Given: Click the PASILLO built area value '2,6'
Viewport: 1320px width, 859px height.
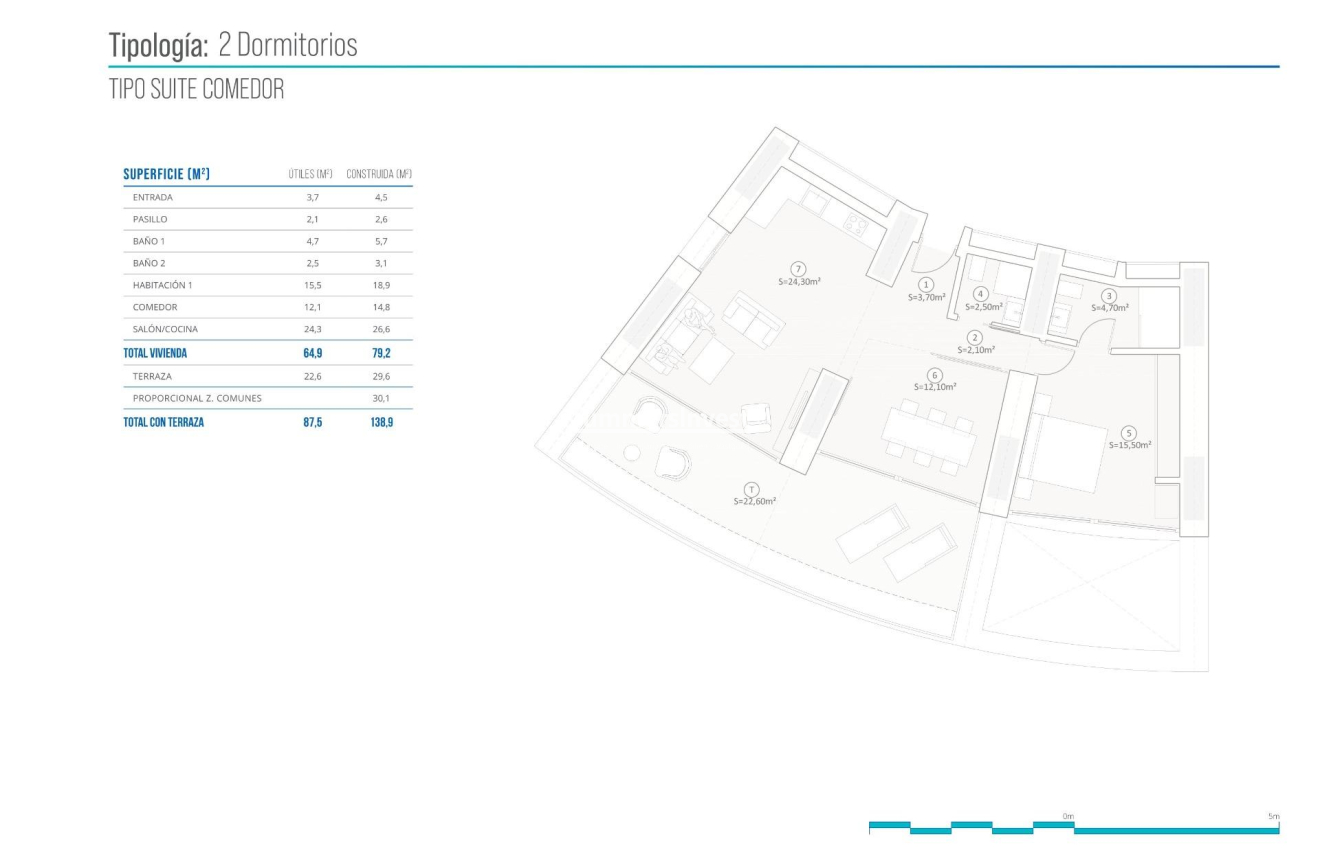Looking at the screenshot, I should 381,219.
